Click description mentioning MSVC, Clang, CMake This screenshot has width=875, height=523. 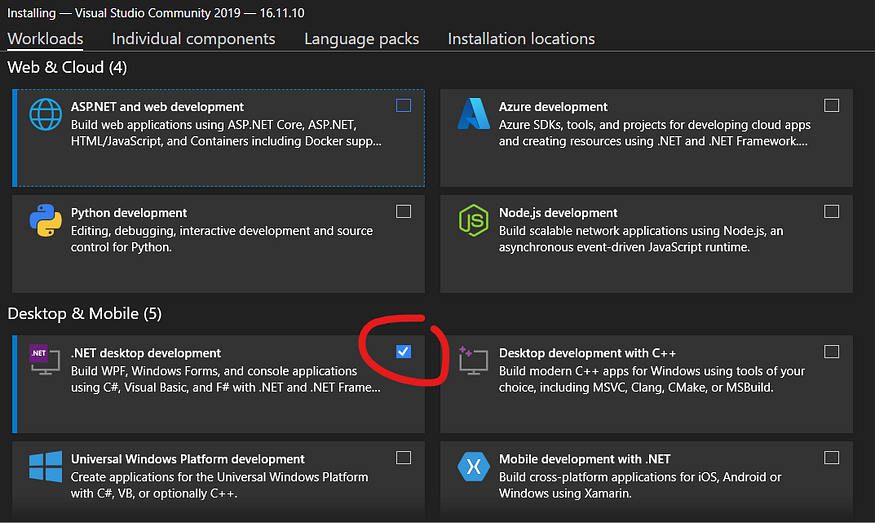pos(652,379)
